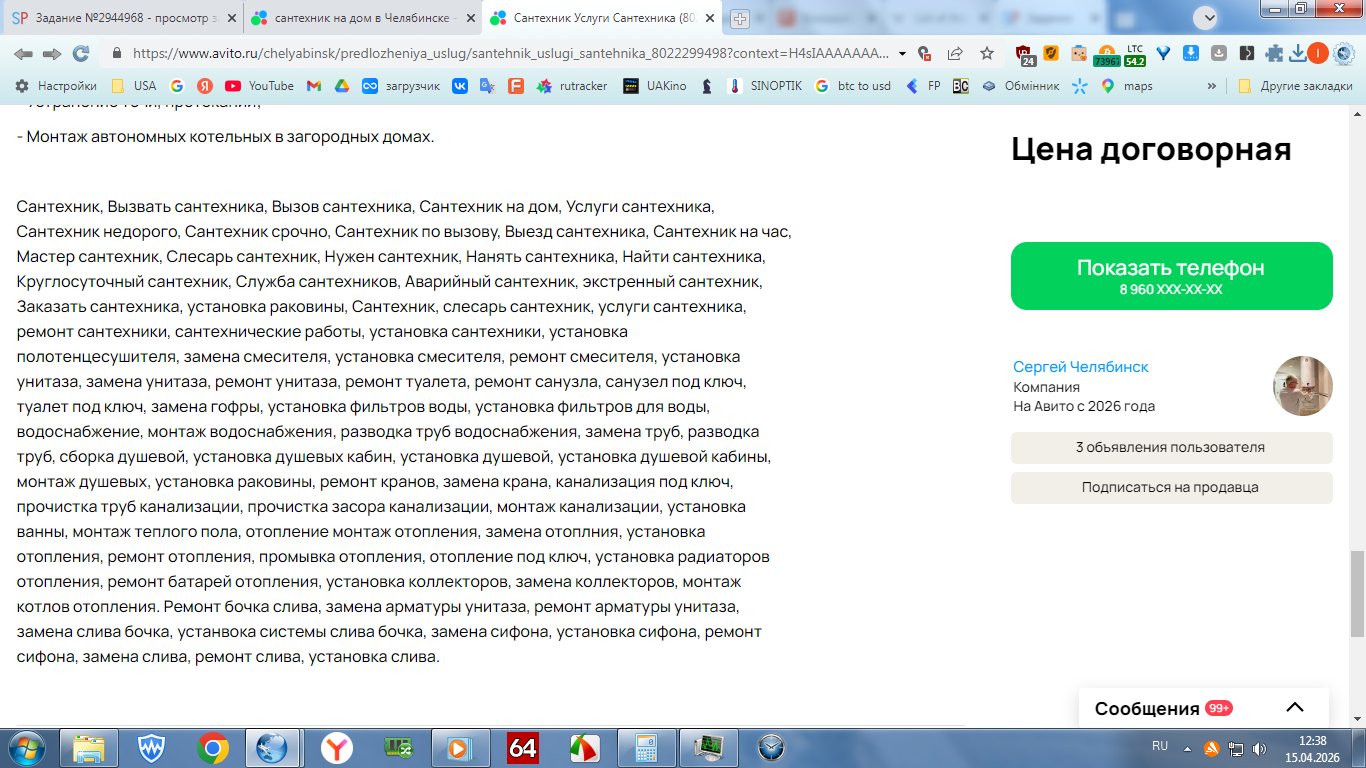
Task: Open the SINOPTIK weather bookmark
Action: [765, 86]
